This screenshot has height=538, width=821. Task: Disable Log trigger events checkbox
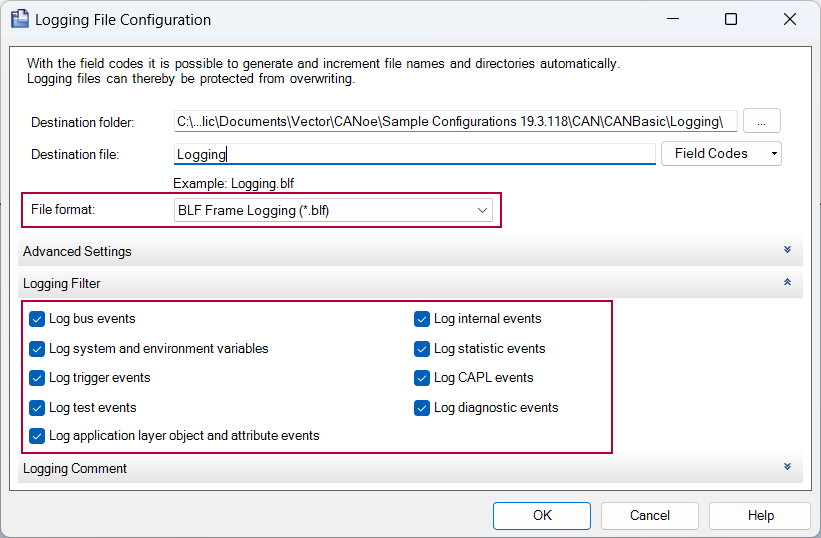37,378
